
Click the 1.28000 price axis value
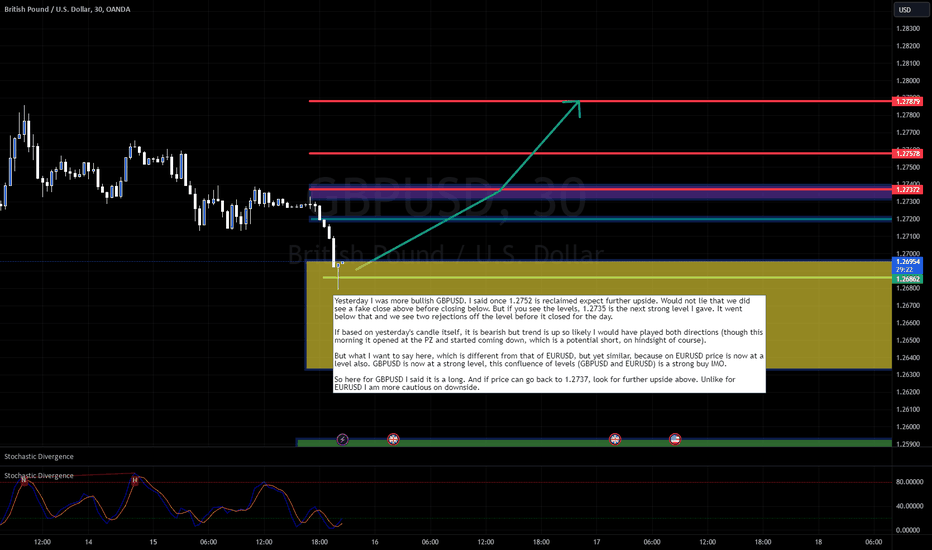[x=908, y=81]
